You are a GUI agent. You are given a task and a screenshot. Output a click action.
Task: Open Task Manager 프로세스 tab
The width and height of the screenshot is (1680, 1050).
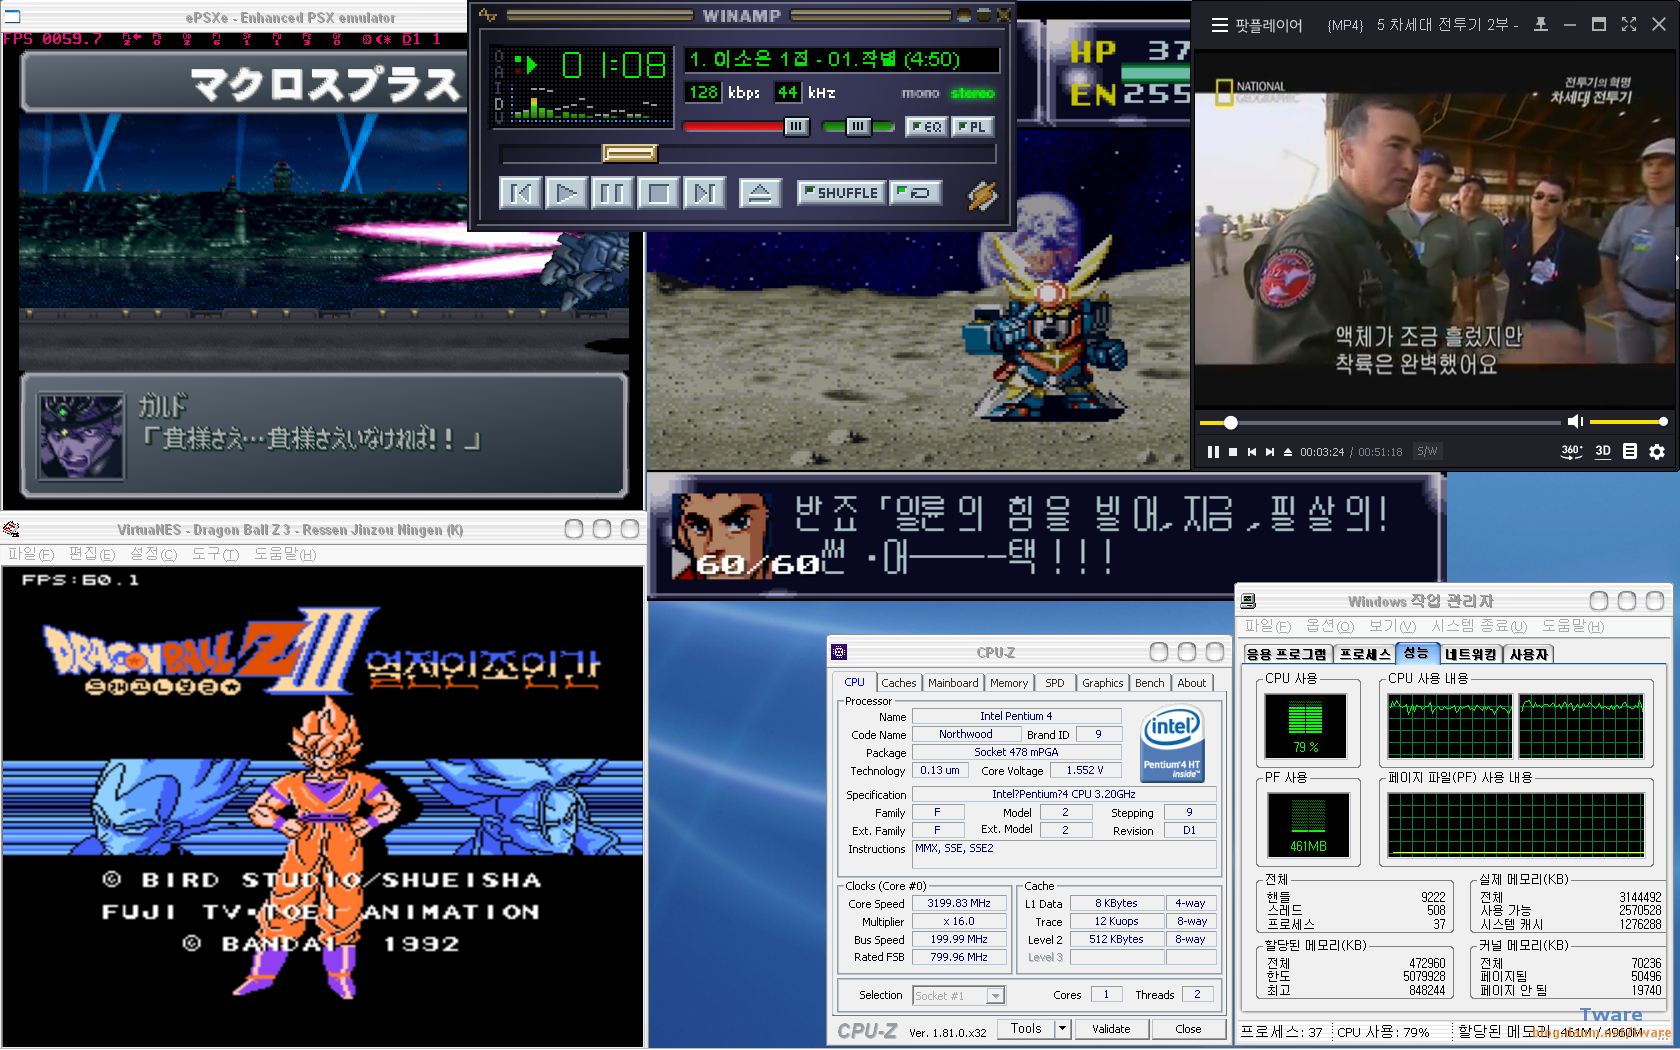(1365, 654)
